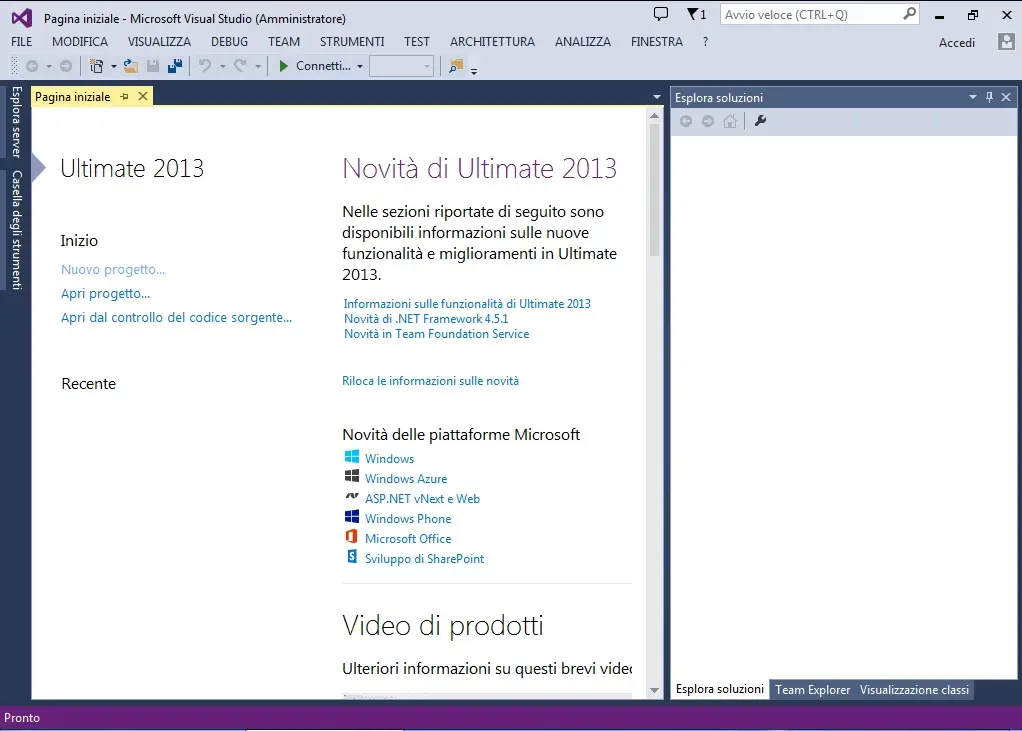Close the Esplora soluzioni panel
The width and height of the screenshot is (1022, 731).
click(x=1006, y=97)
